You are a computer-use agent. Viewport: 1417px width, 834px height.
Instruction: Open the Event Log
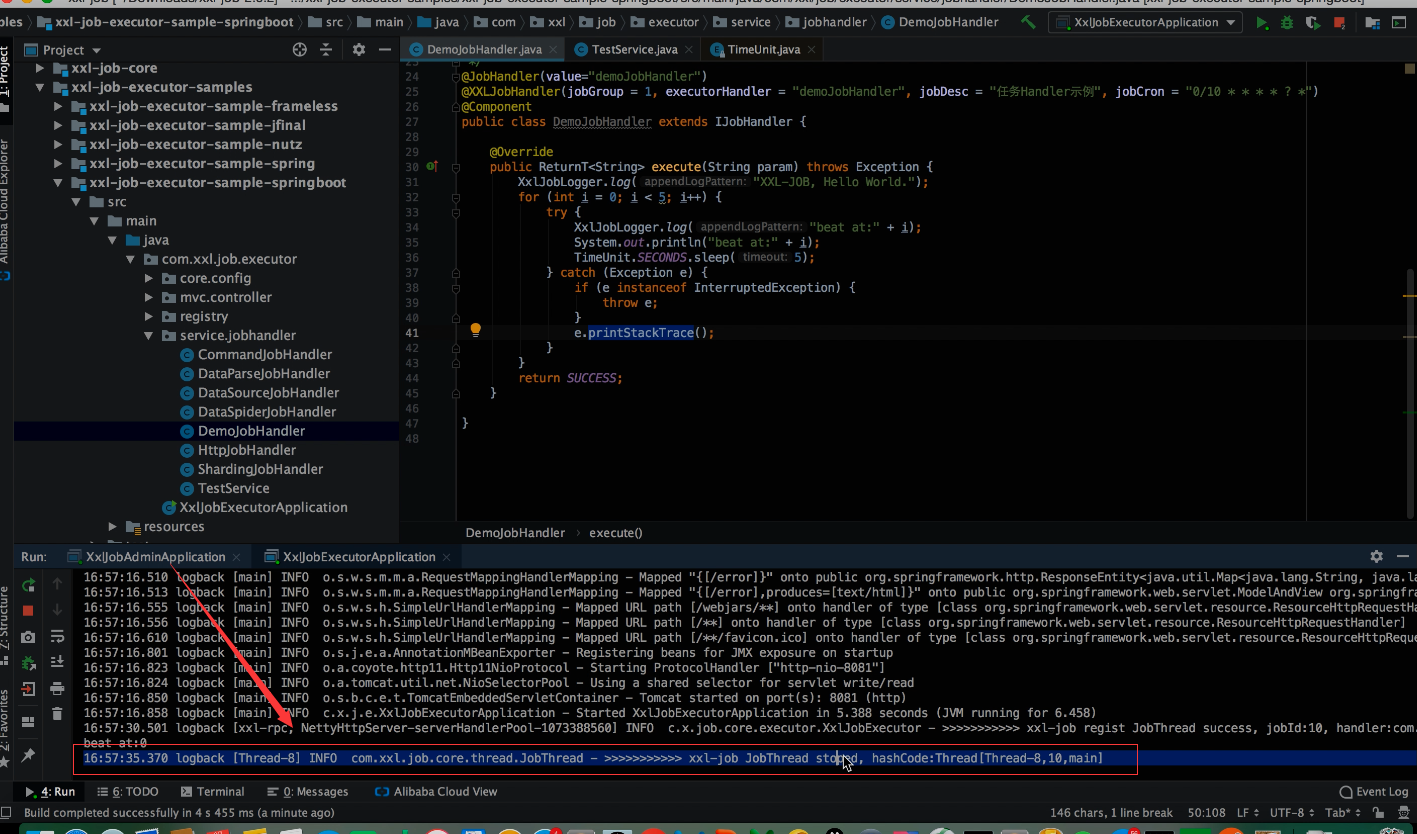pos(1375,791)
